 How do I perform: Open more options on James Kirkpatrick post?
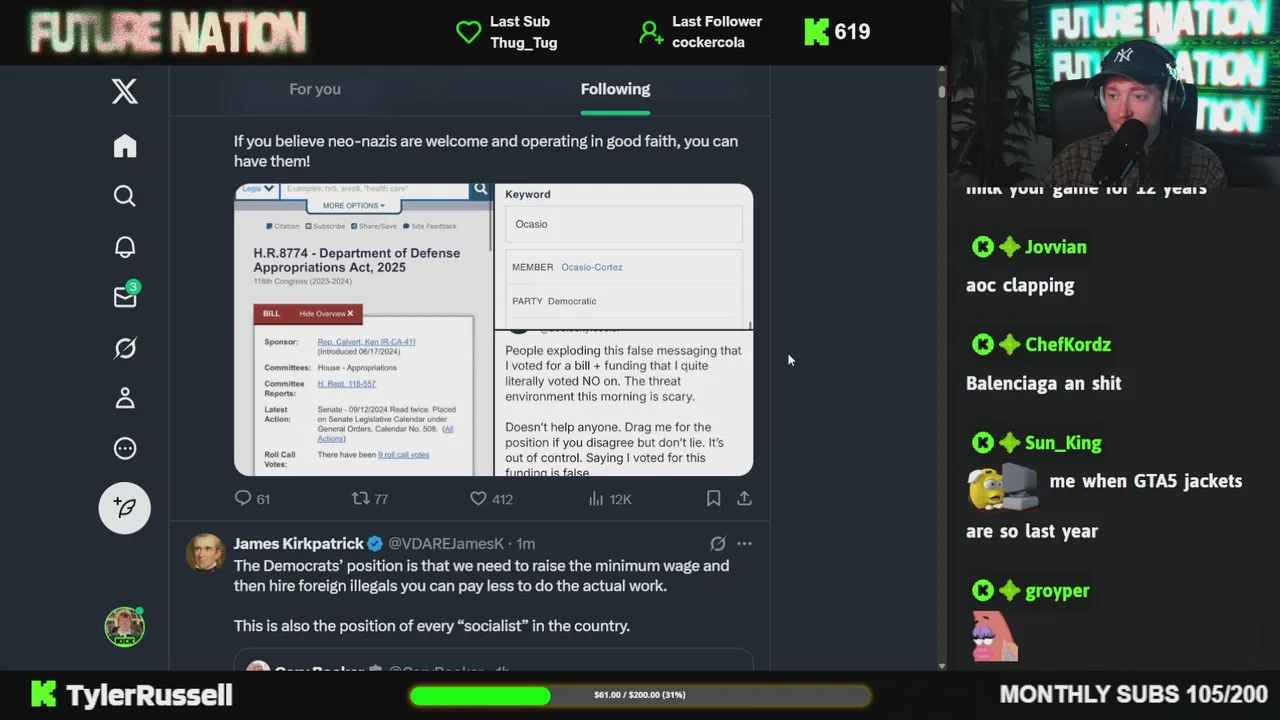pyautogui.click(x=744, y=544)
